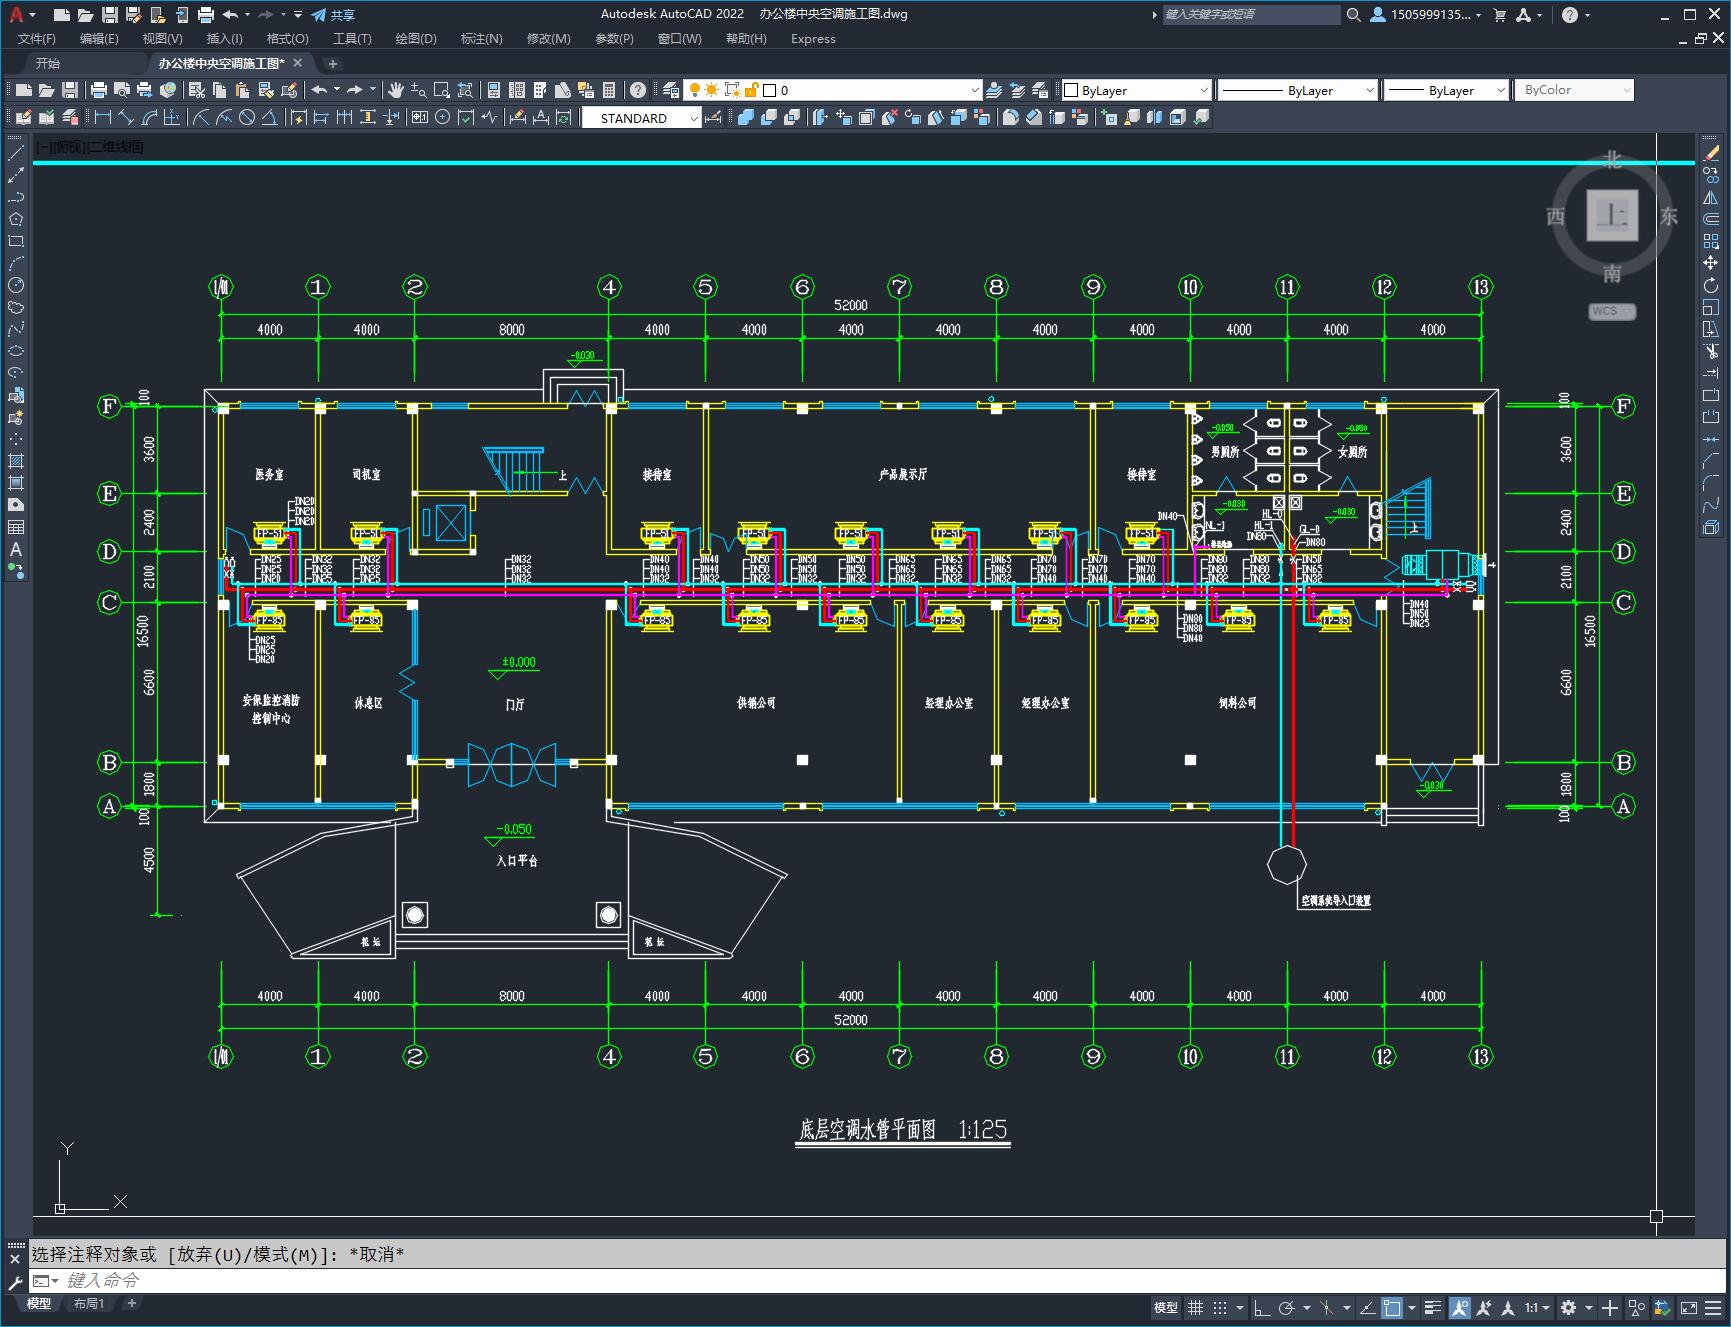Open the layer dropdown list
Screen dimensions: 1731x1327
(974, 90)
